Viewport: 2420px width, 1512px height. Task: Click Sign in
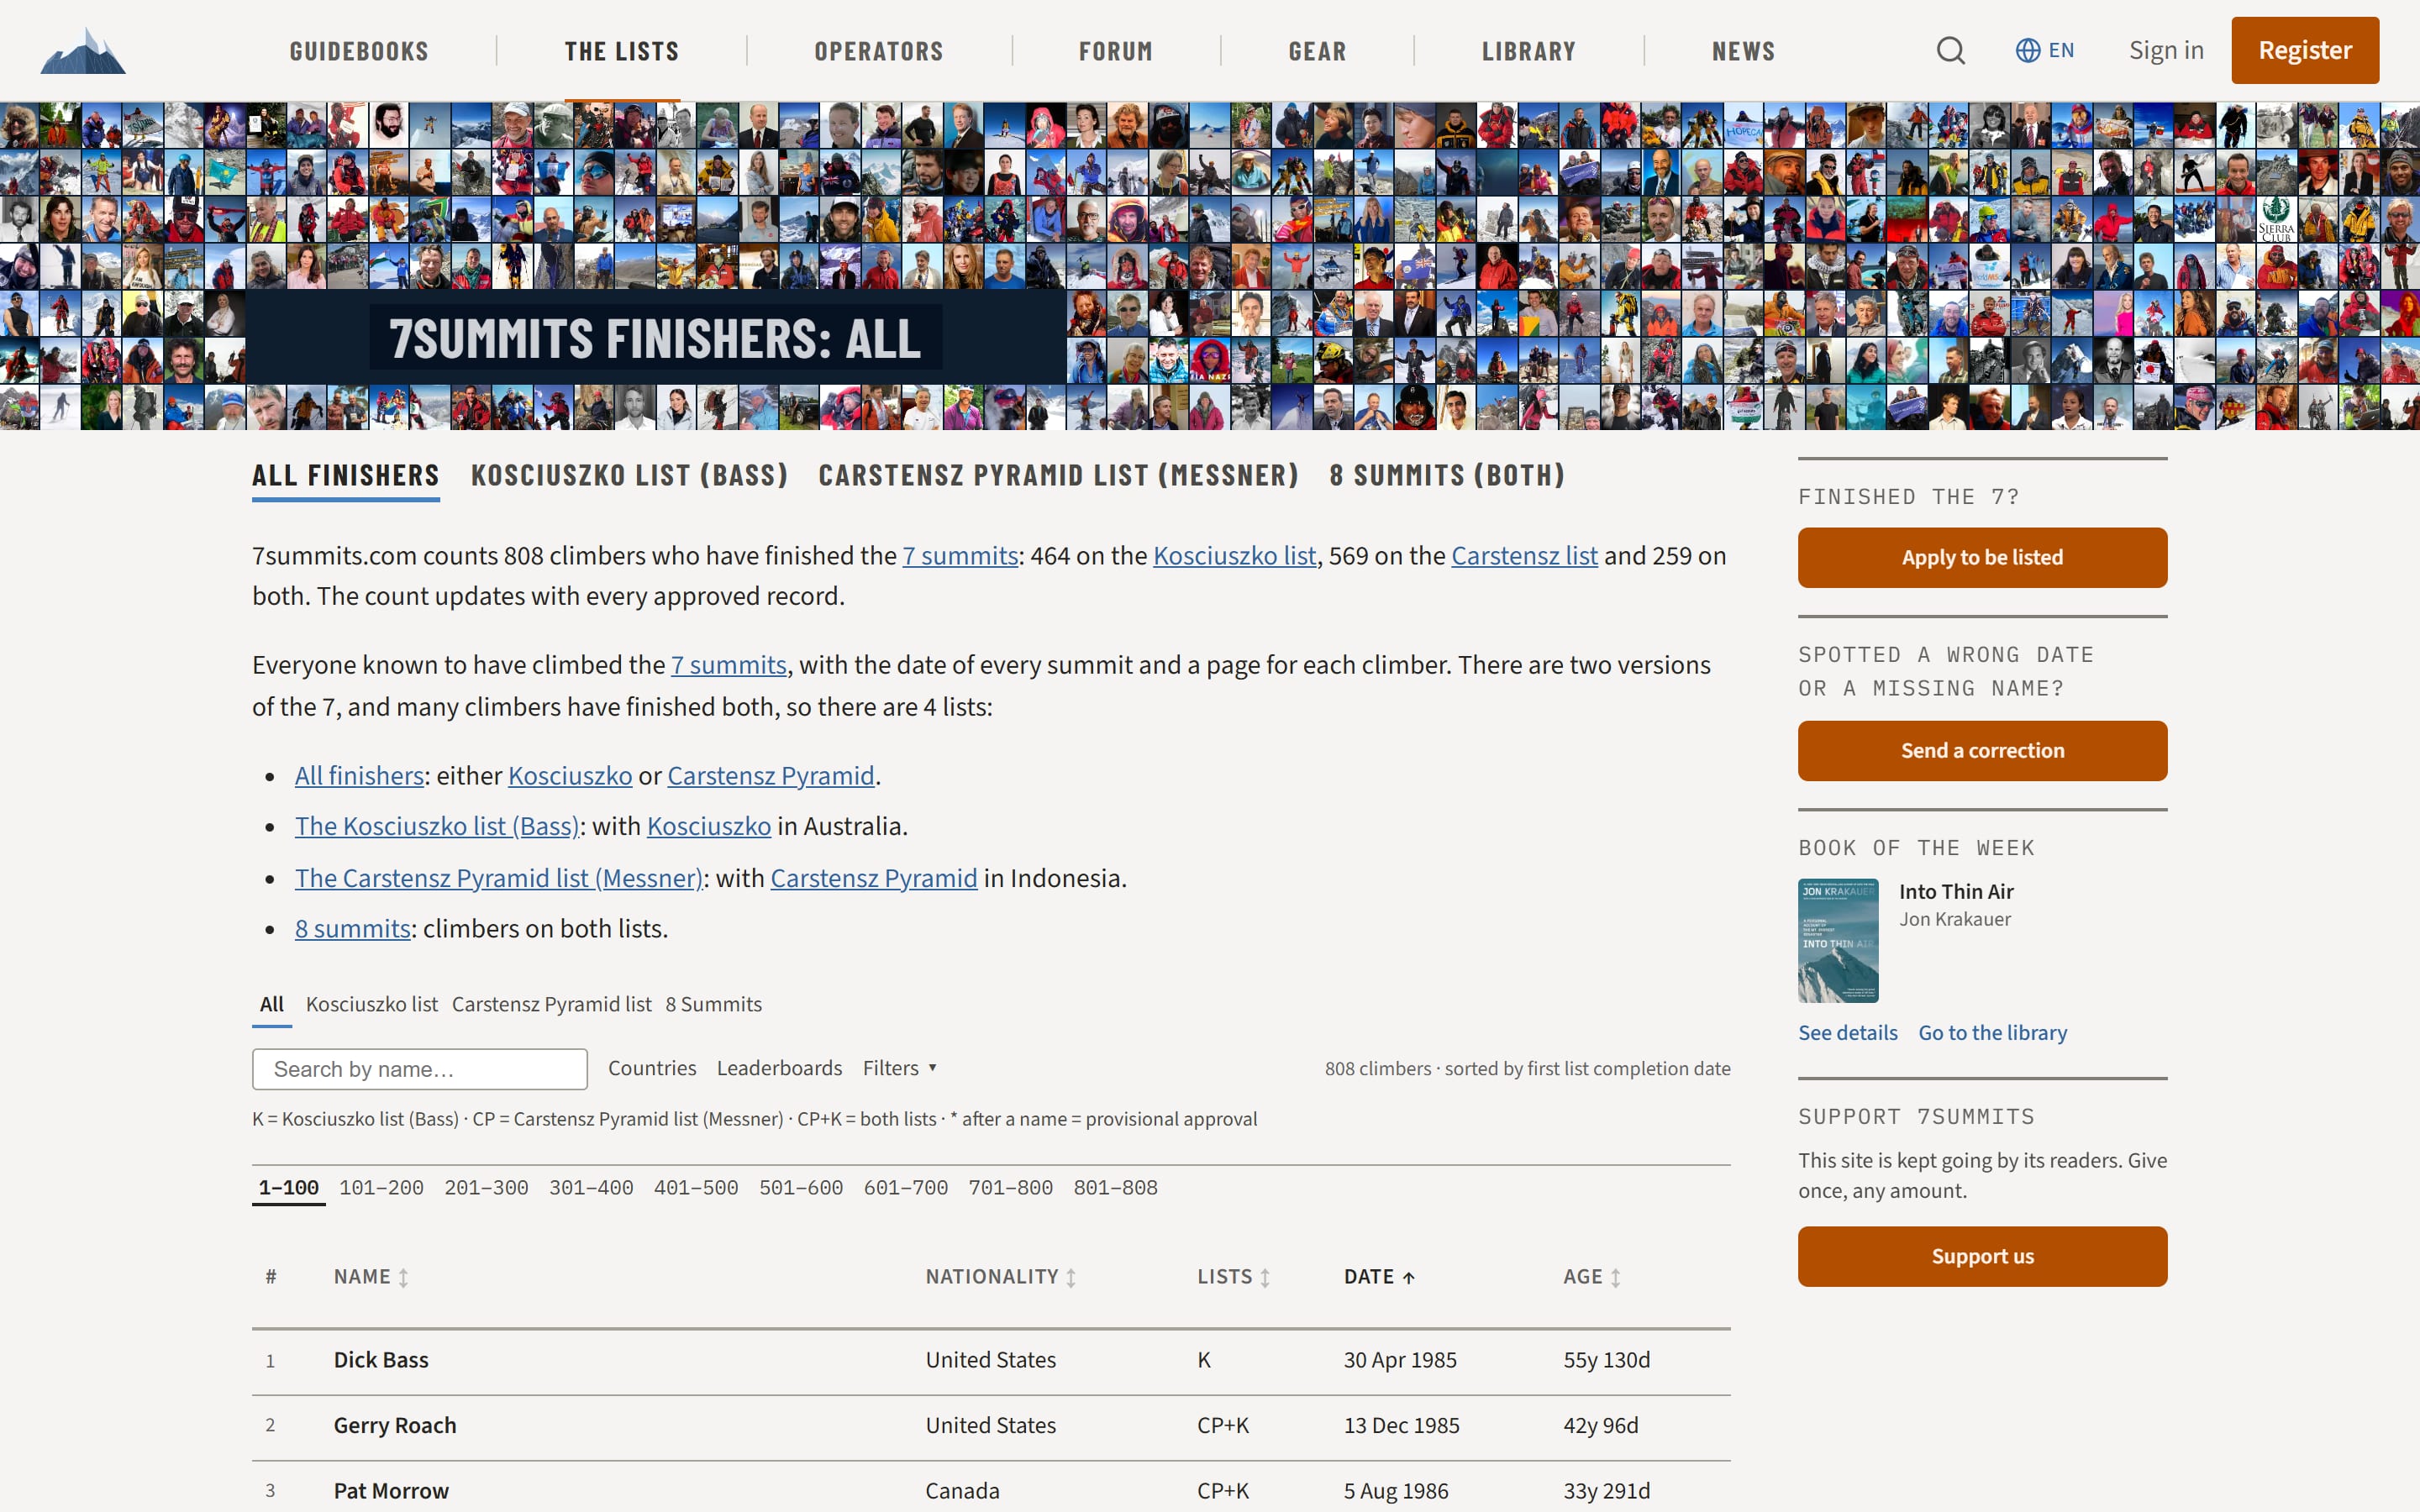[x=2165, y=50]
